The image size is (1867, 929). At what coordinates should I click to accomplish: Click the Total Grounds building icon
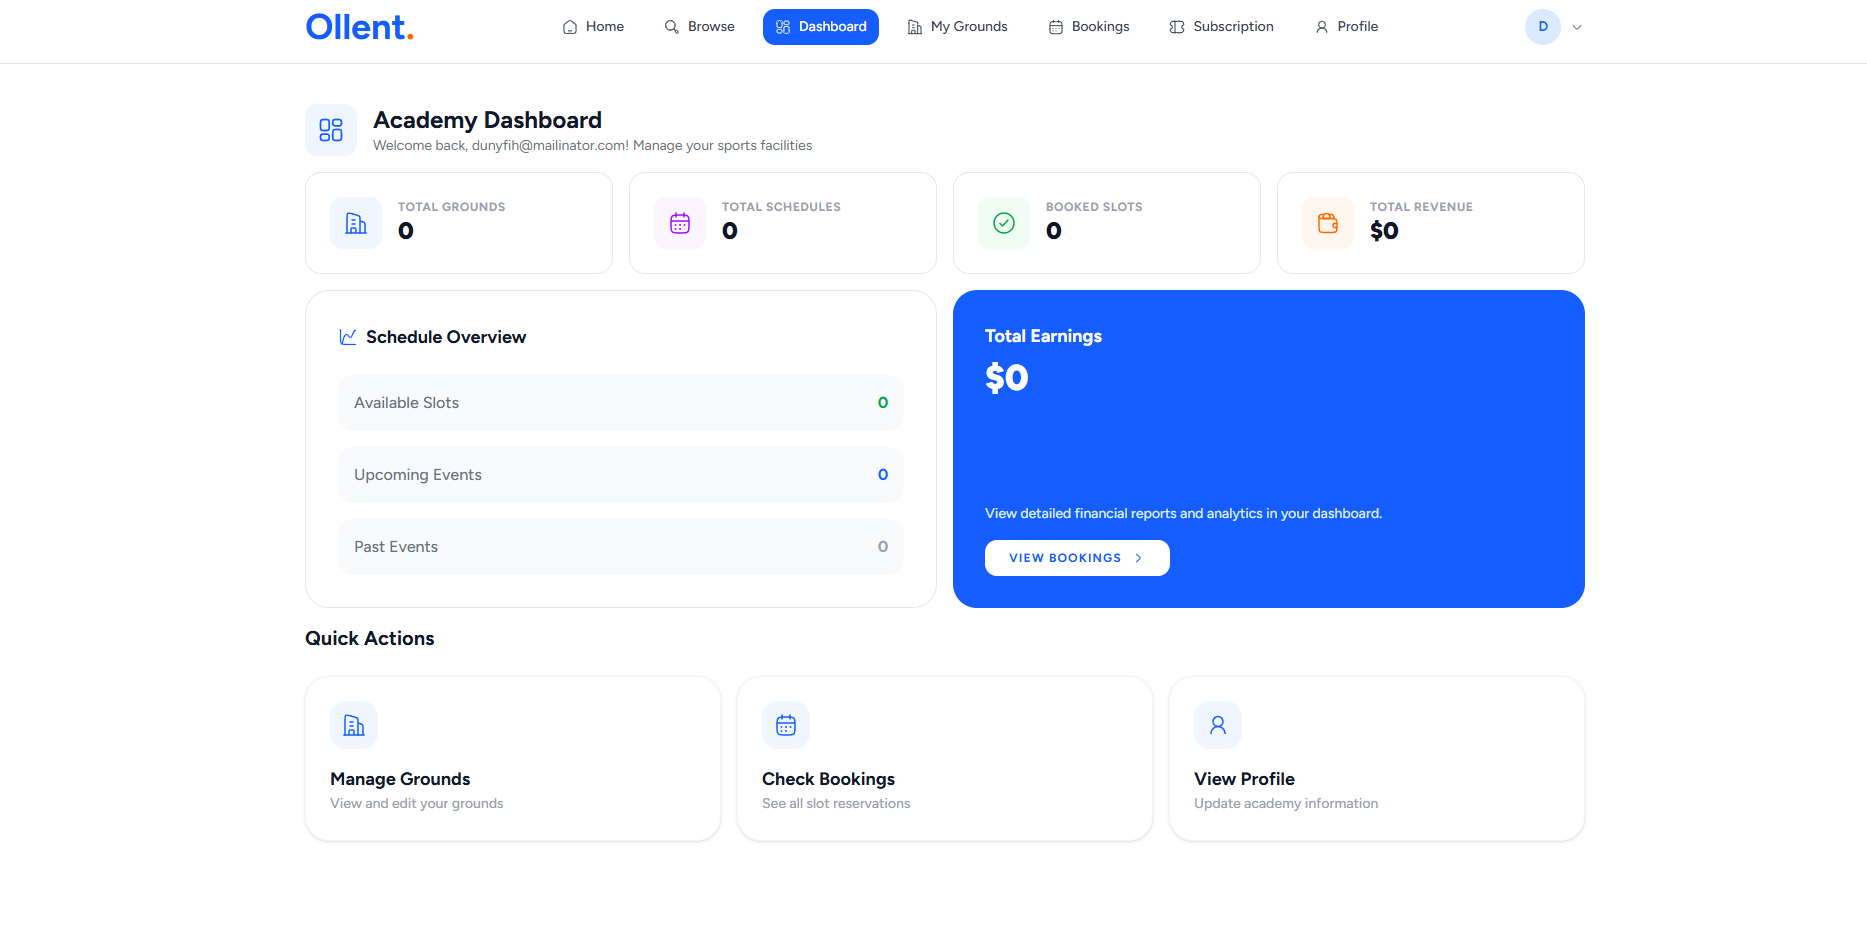click(356, 223)
